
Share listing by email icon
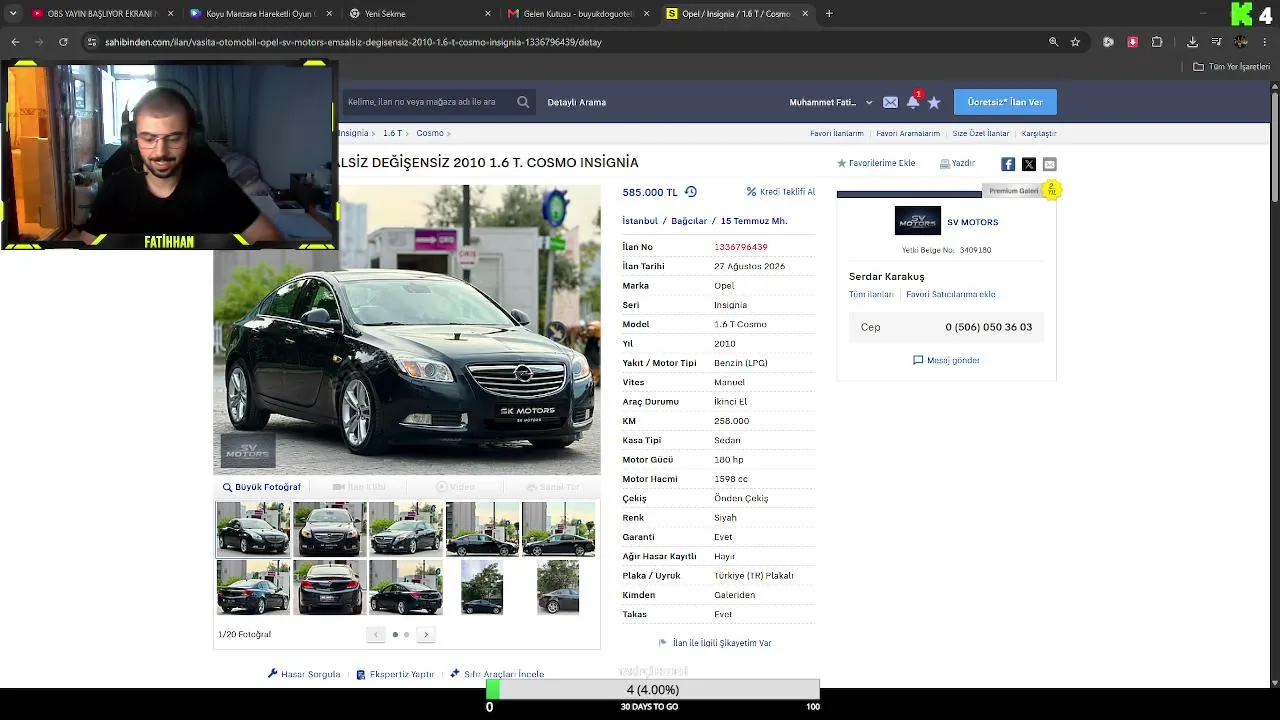1049,164
